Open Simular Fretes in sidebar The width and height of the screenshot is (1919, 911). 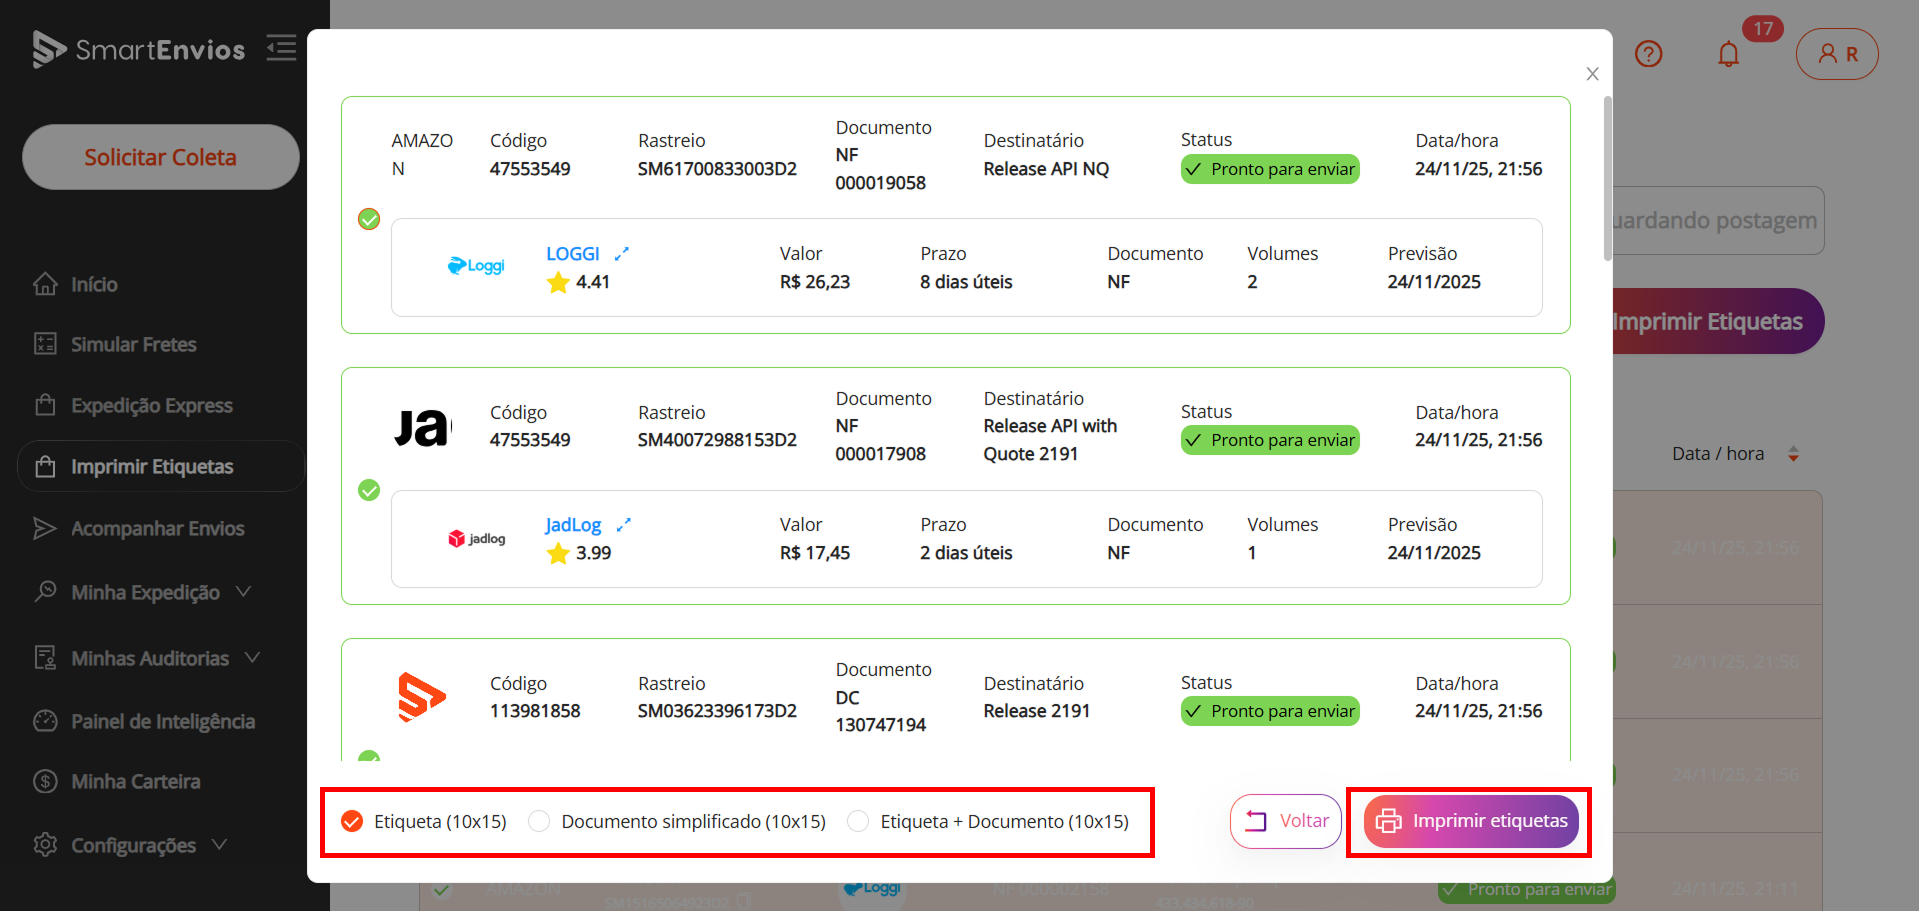[133, 344]
